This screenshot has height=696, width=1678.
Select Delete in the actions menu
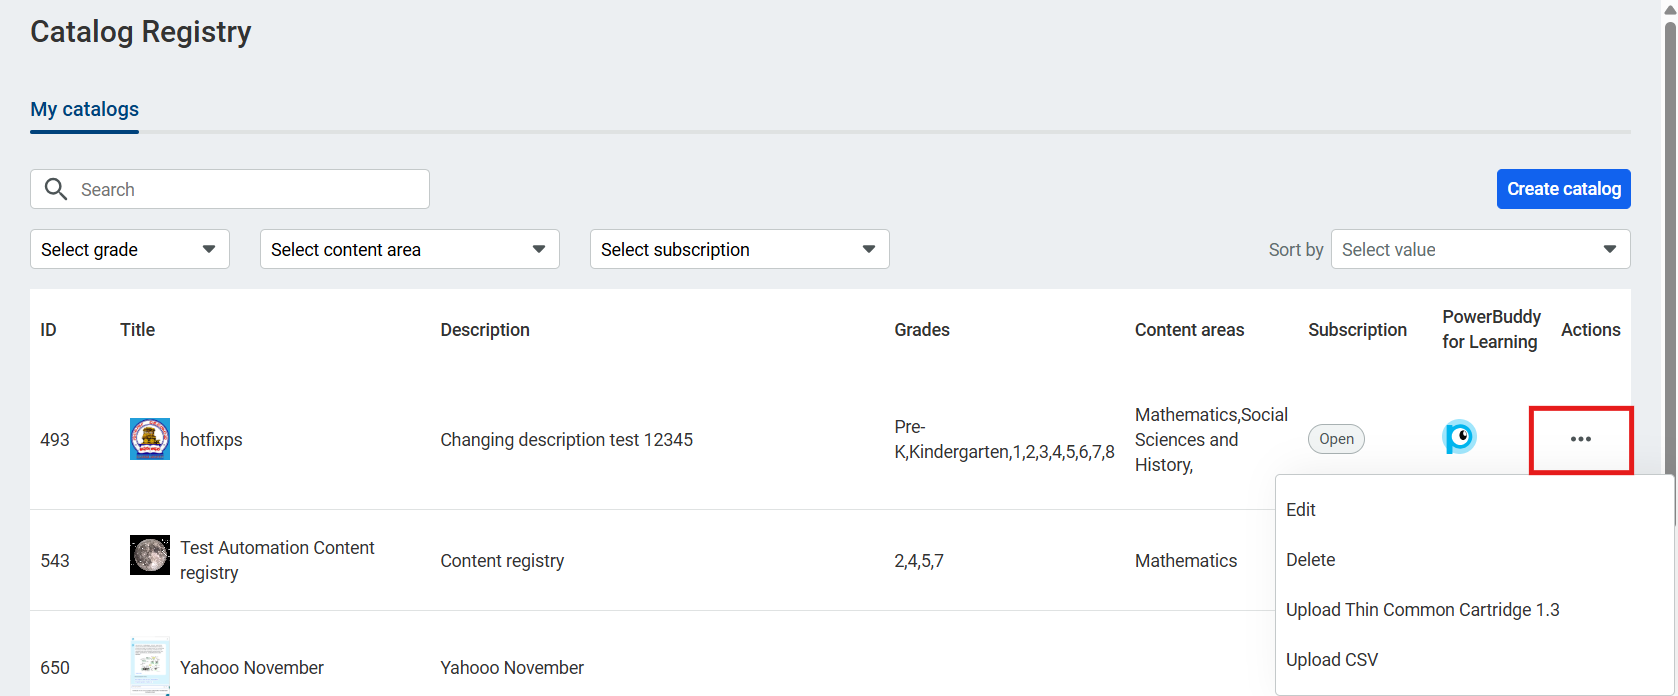pyautogui.click(x=1311, y=560)
